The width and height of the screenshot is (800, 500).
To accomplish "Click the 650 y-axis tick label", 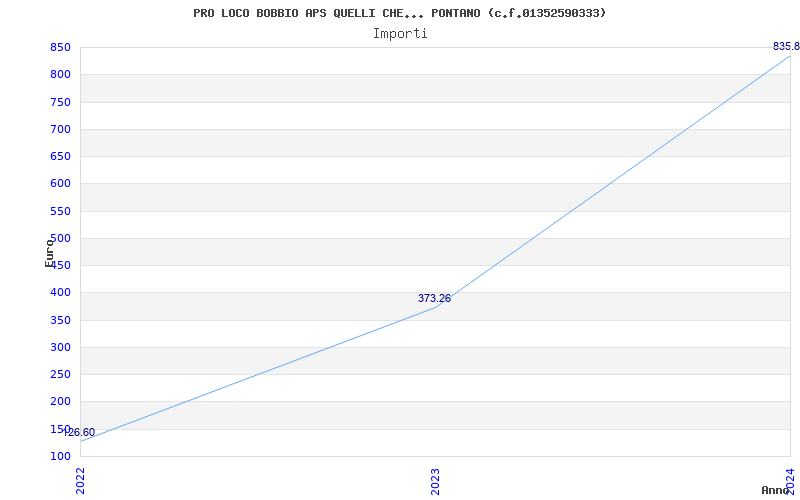I will 60,157.
